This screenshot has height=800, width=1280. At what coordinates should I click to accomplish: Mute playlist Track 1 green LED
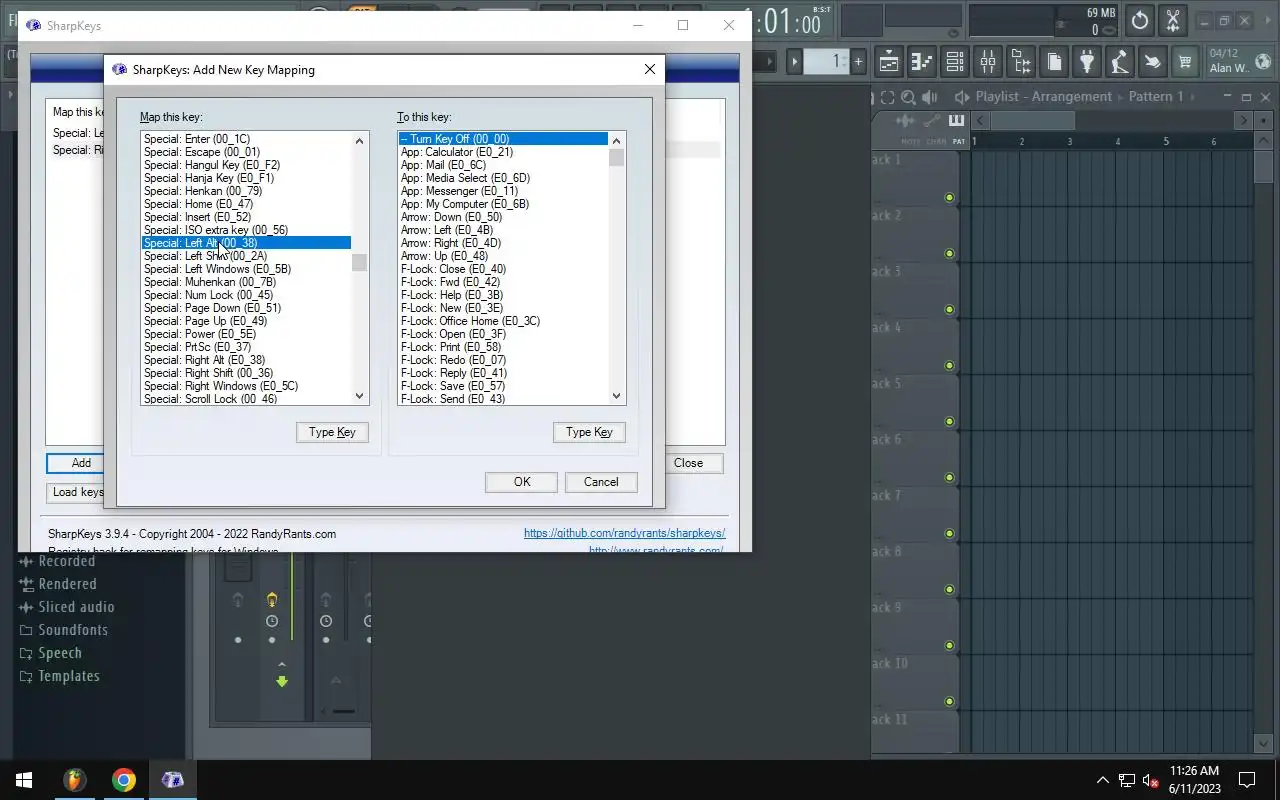(949, 197)
